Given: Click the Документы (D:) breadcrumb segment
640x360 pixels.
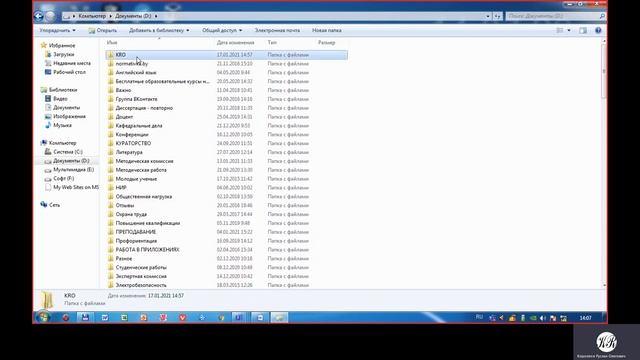Looking at the screenshot, I should coord(133,16).
